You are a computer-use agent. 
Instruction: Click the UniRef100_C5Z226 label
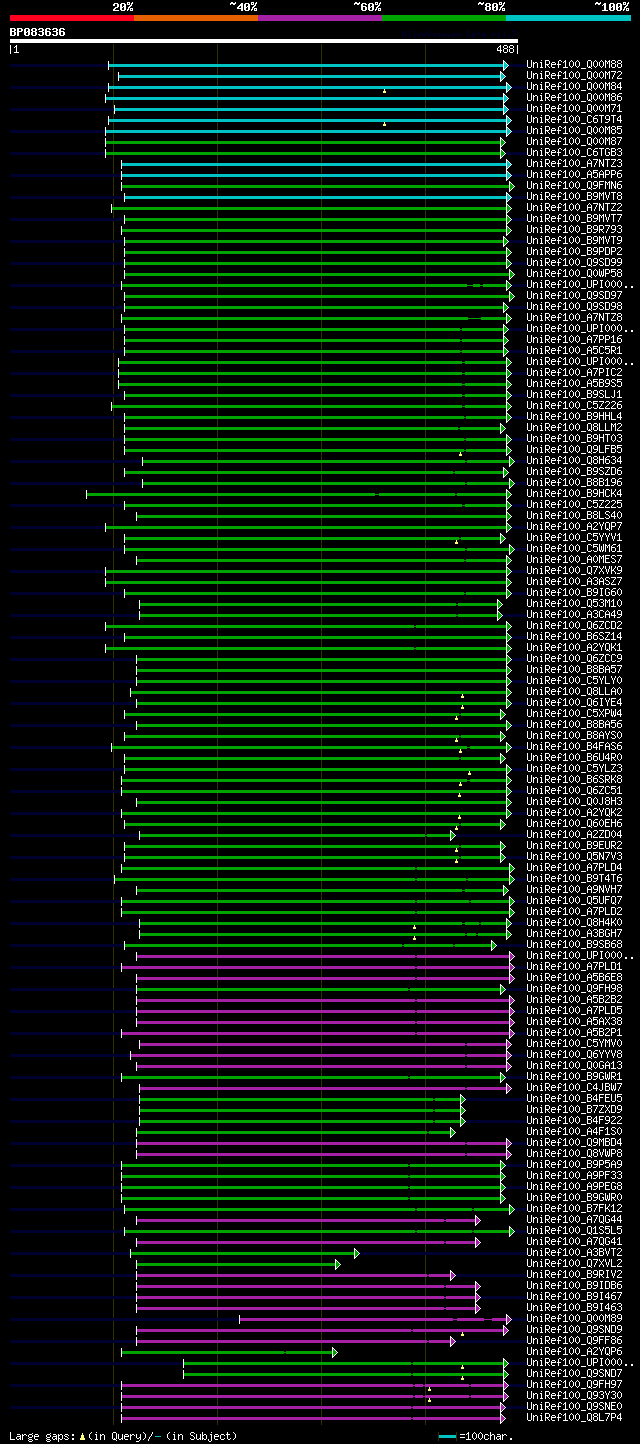pyautogui.click(x=574, y=405)
